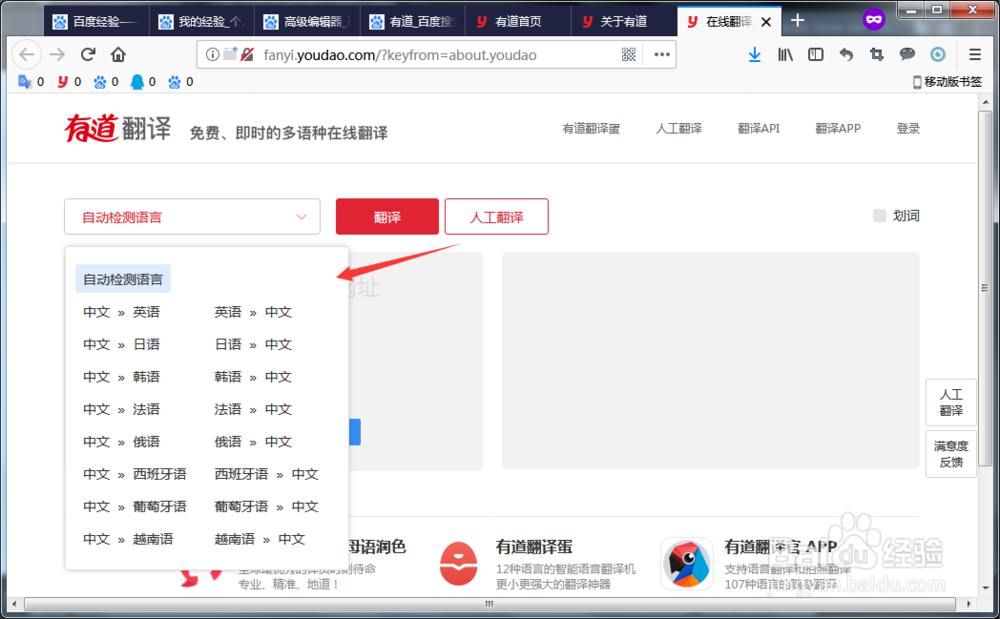The image size is (1000, 619).
Task: Open a new tab with plus button
Action: pyautogui.click(x=797, y=21)
